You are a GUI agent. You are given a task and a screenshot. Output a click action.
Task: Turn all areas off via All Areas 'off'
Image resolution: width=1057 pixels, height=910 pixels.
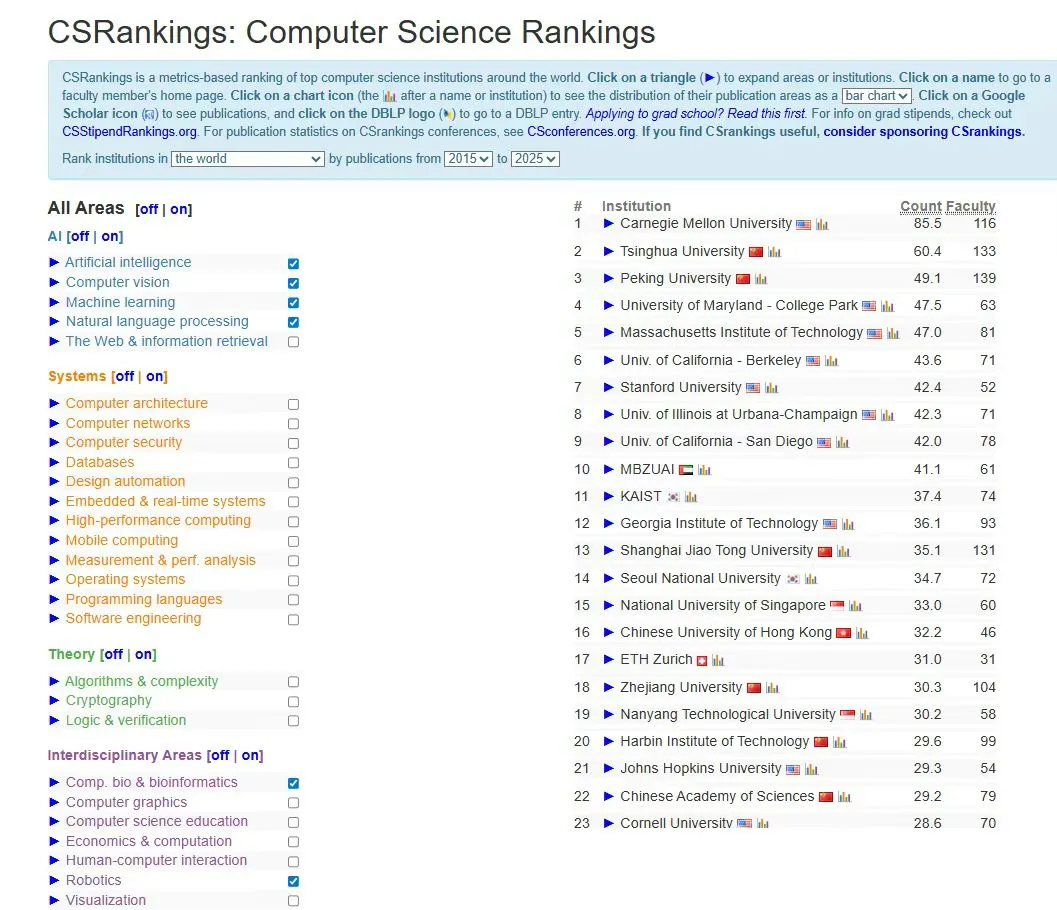click(149, 210)
